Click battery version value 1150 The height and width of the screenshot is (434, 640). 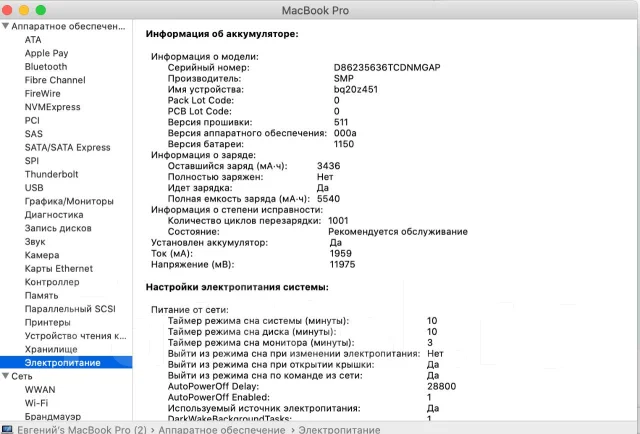344,144
